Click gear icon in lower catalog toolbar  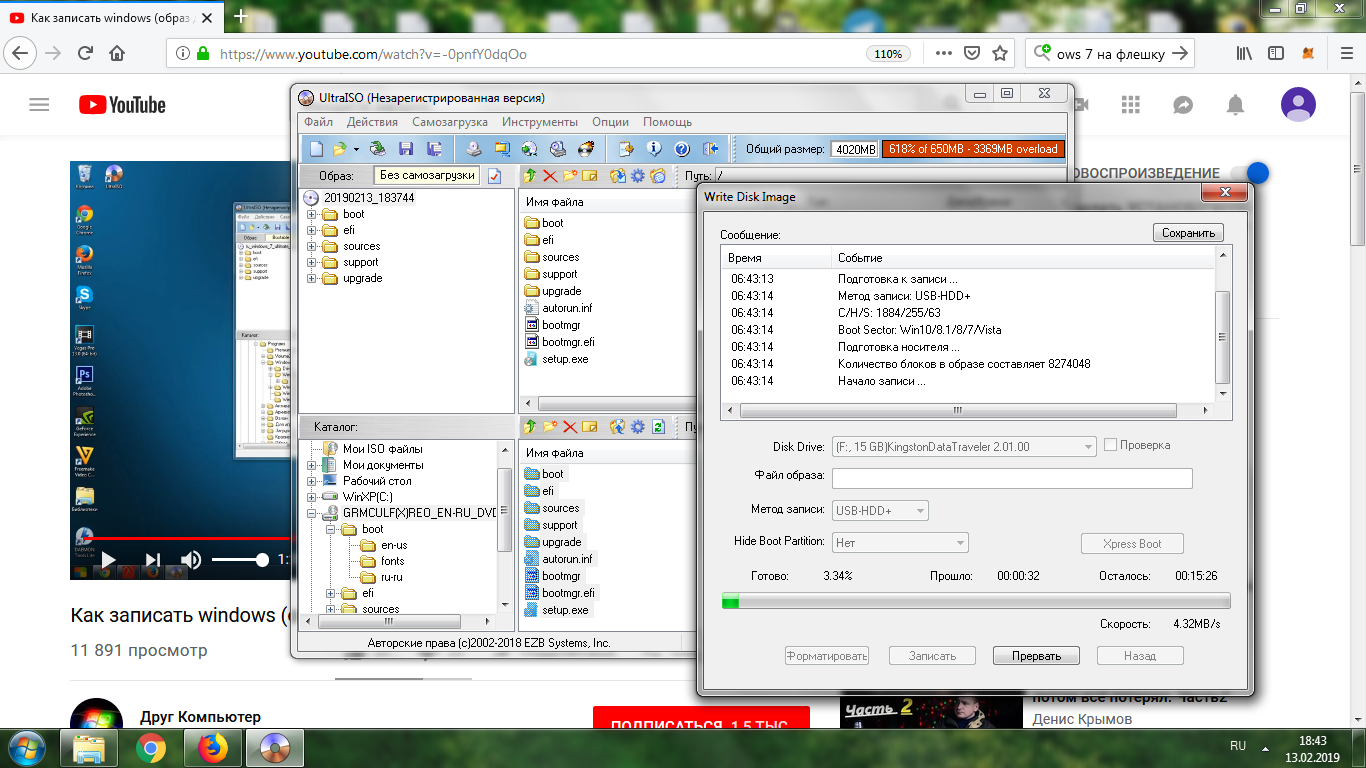pos(637,427)
